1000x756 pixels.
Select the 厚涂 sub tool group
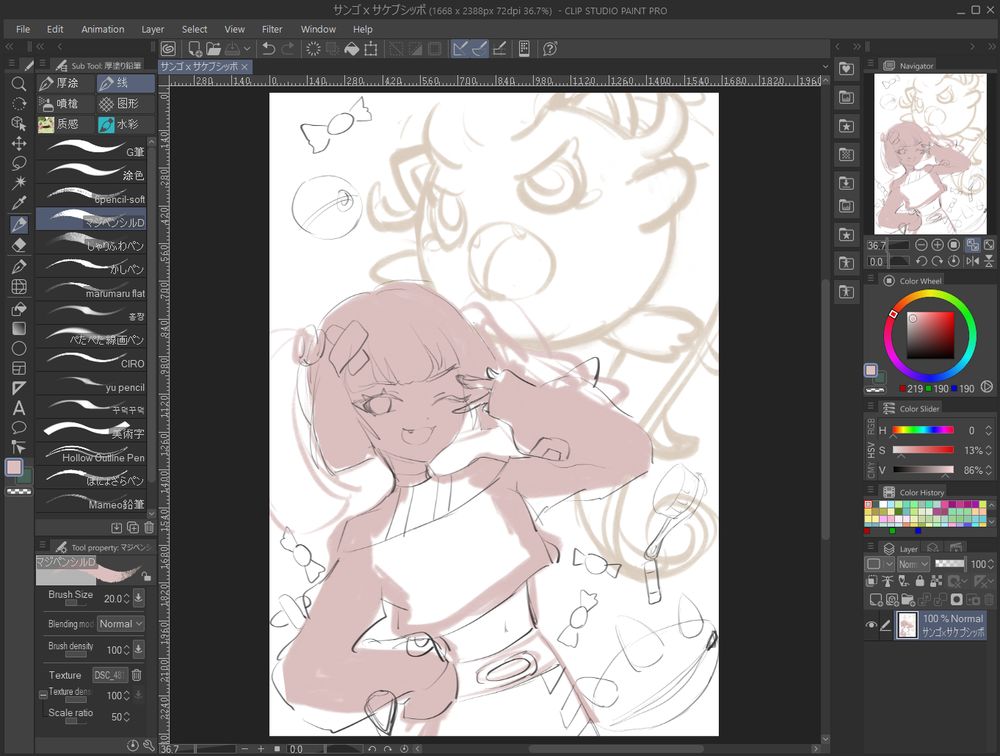pyautogui.click(x=66, y=83)
